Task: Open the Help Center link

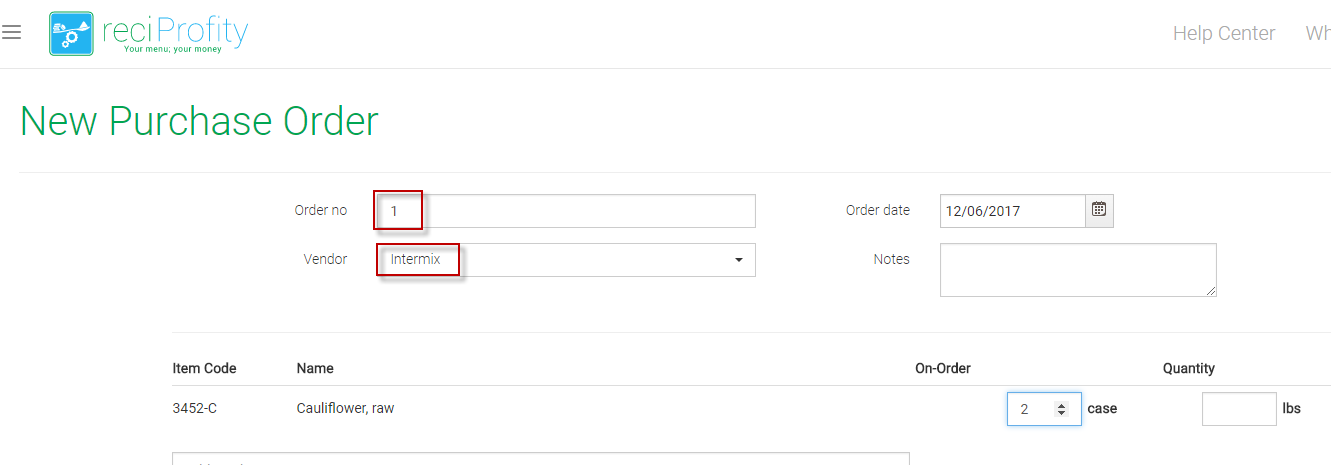Action: [1223, 34]
